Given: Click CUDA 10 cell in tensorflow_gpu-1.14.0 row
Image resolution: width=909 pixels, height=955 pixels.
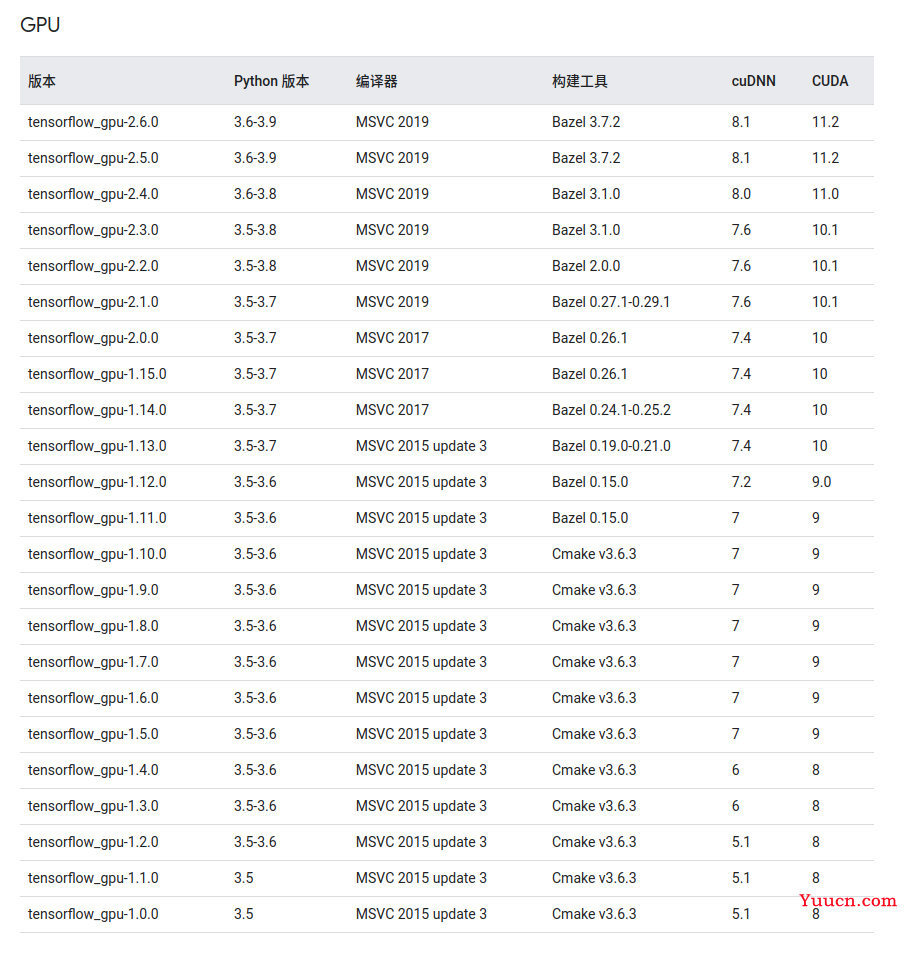Looking at the screenshot, I should click(x=820, y=410).
